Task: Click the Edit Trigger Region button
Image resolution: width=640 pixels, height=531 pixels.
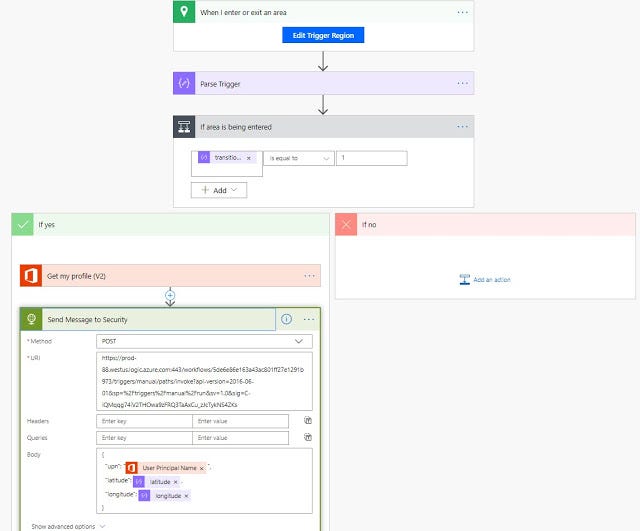Action: pos(323,35)
